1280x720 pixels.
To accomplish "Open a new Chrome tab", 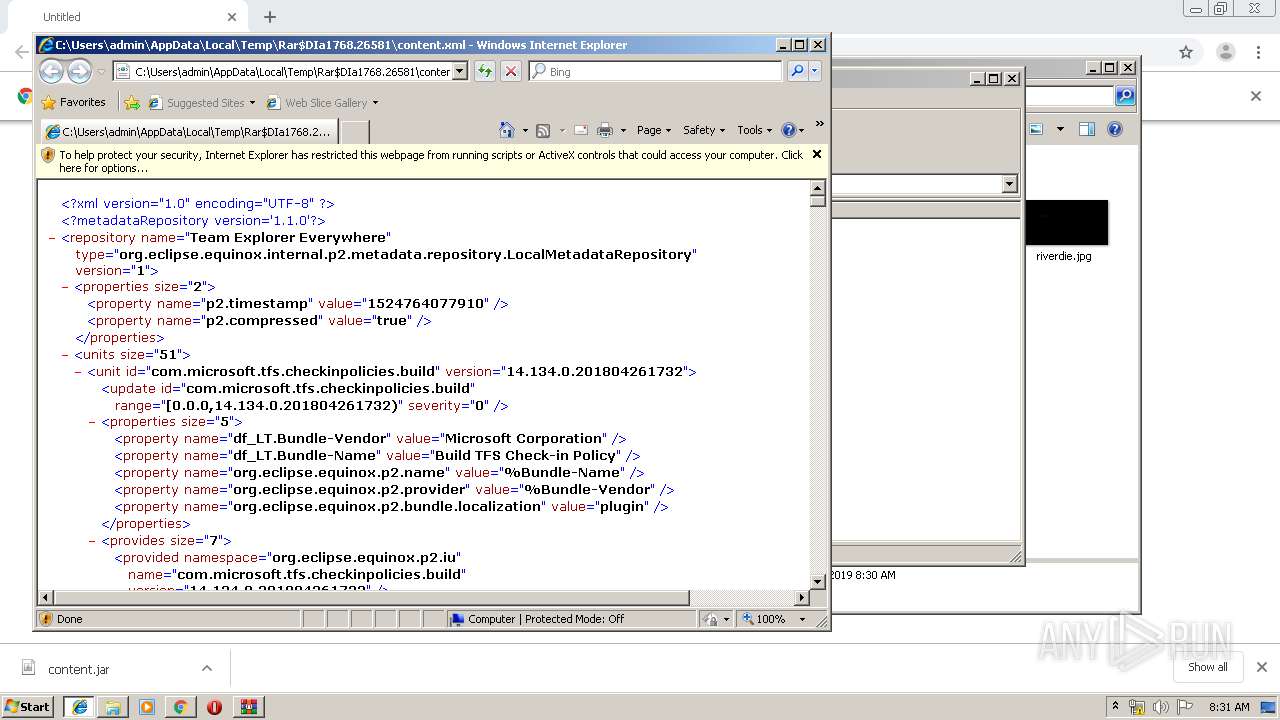I will click(x=269, y=17).
